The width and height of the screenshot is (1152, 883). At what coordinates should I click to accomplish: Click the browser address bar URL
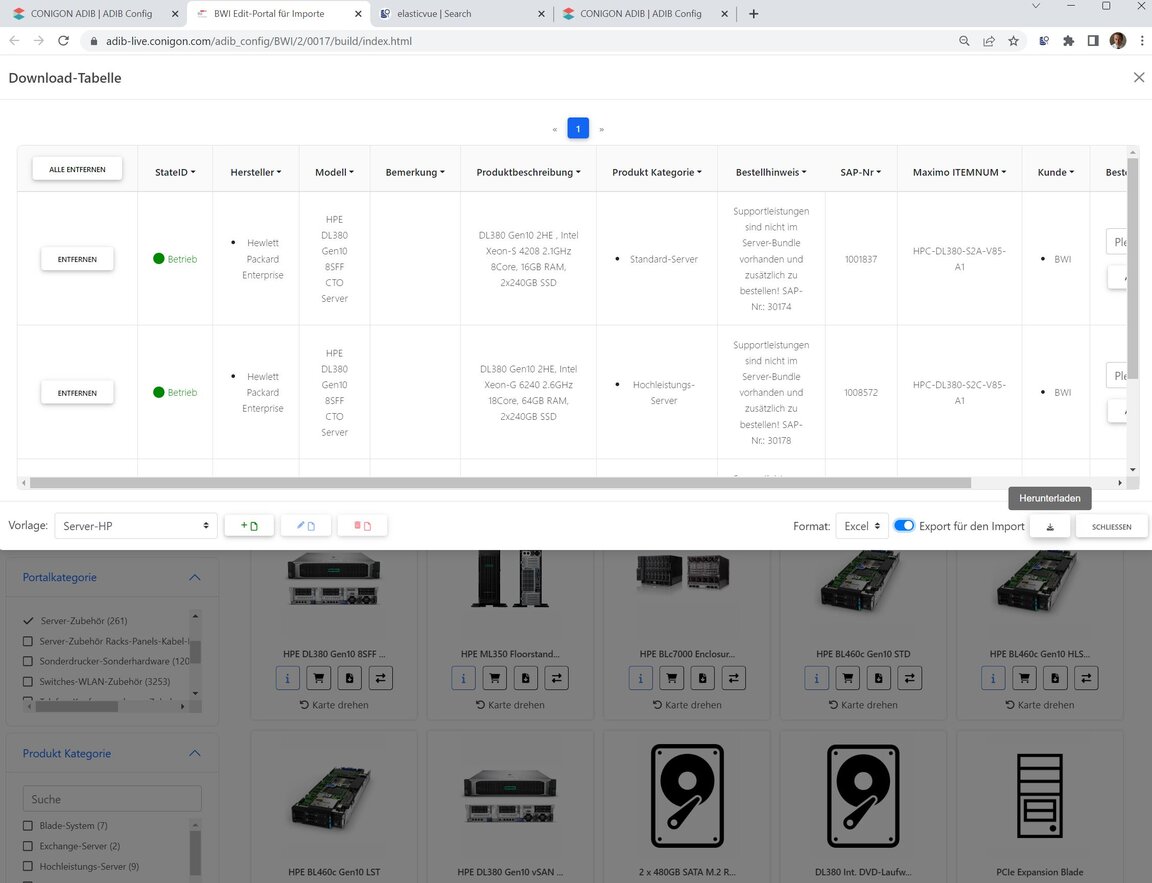tap(259, 41)
